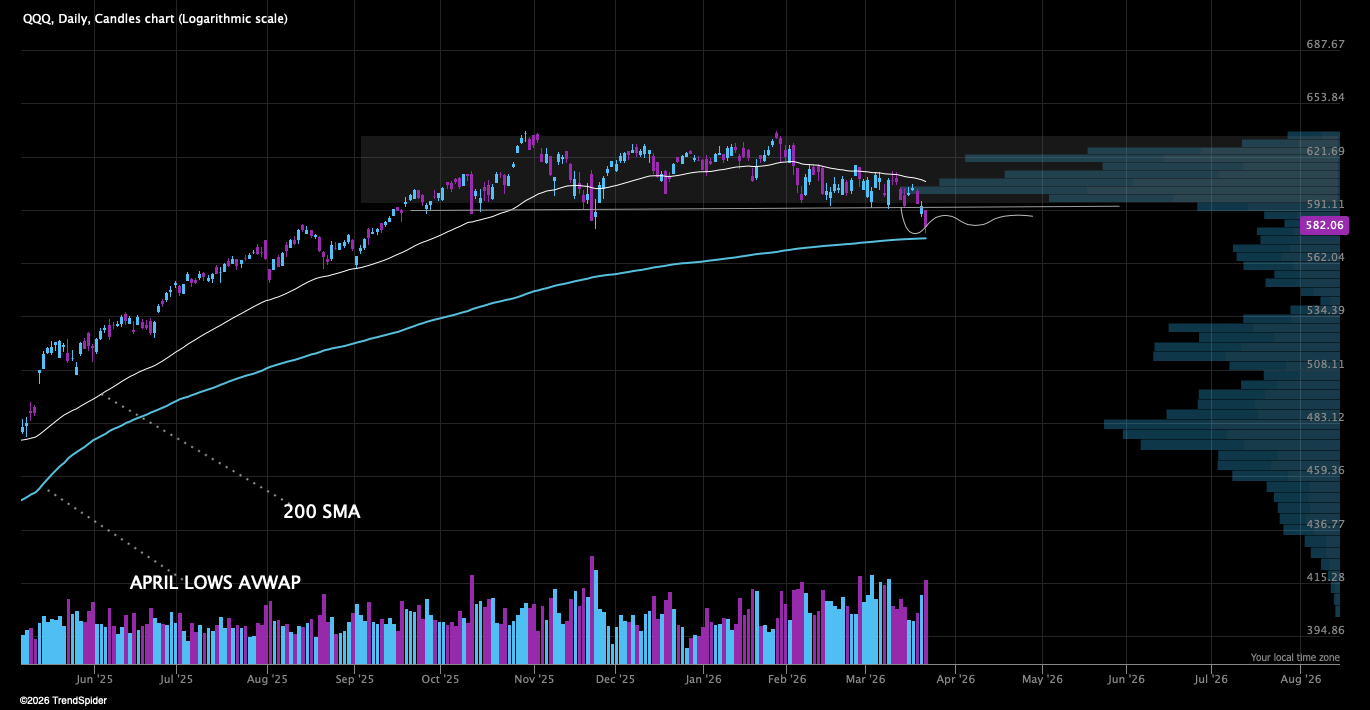Click the Aug '26 date axis label
The image size is (1370, 710).
point(1300,679)
